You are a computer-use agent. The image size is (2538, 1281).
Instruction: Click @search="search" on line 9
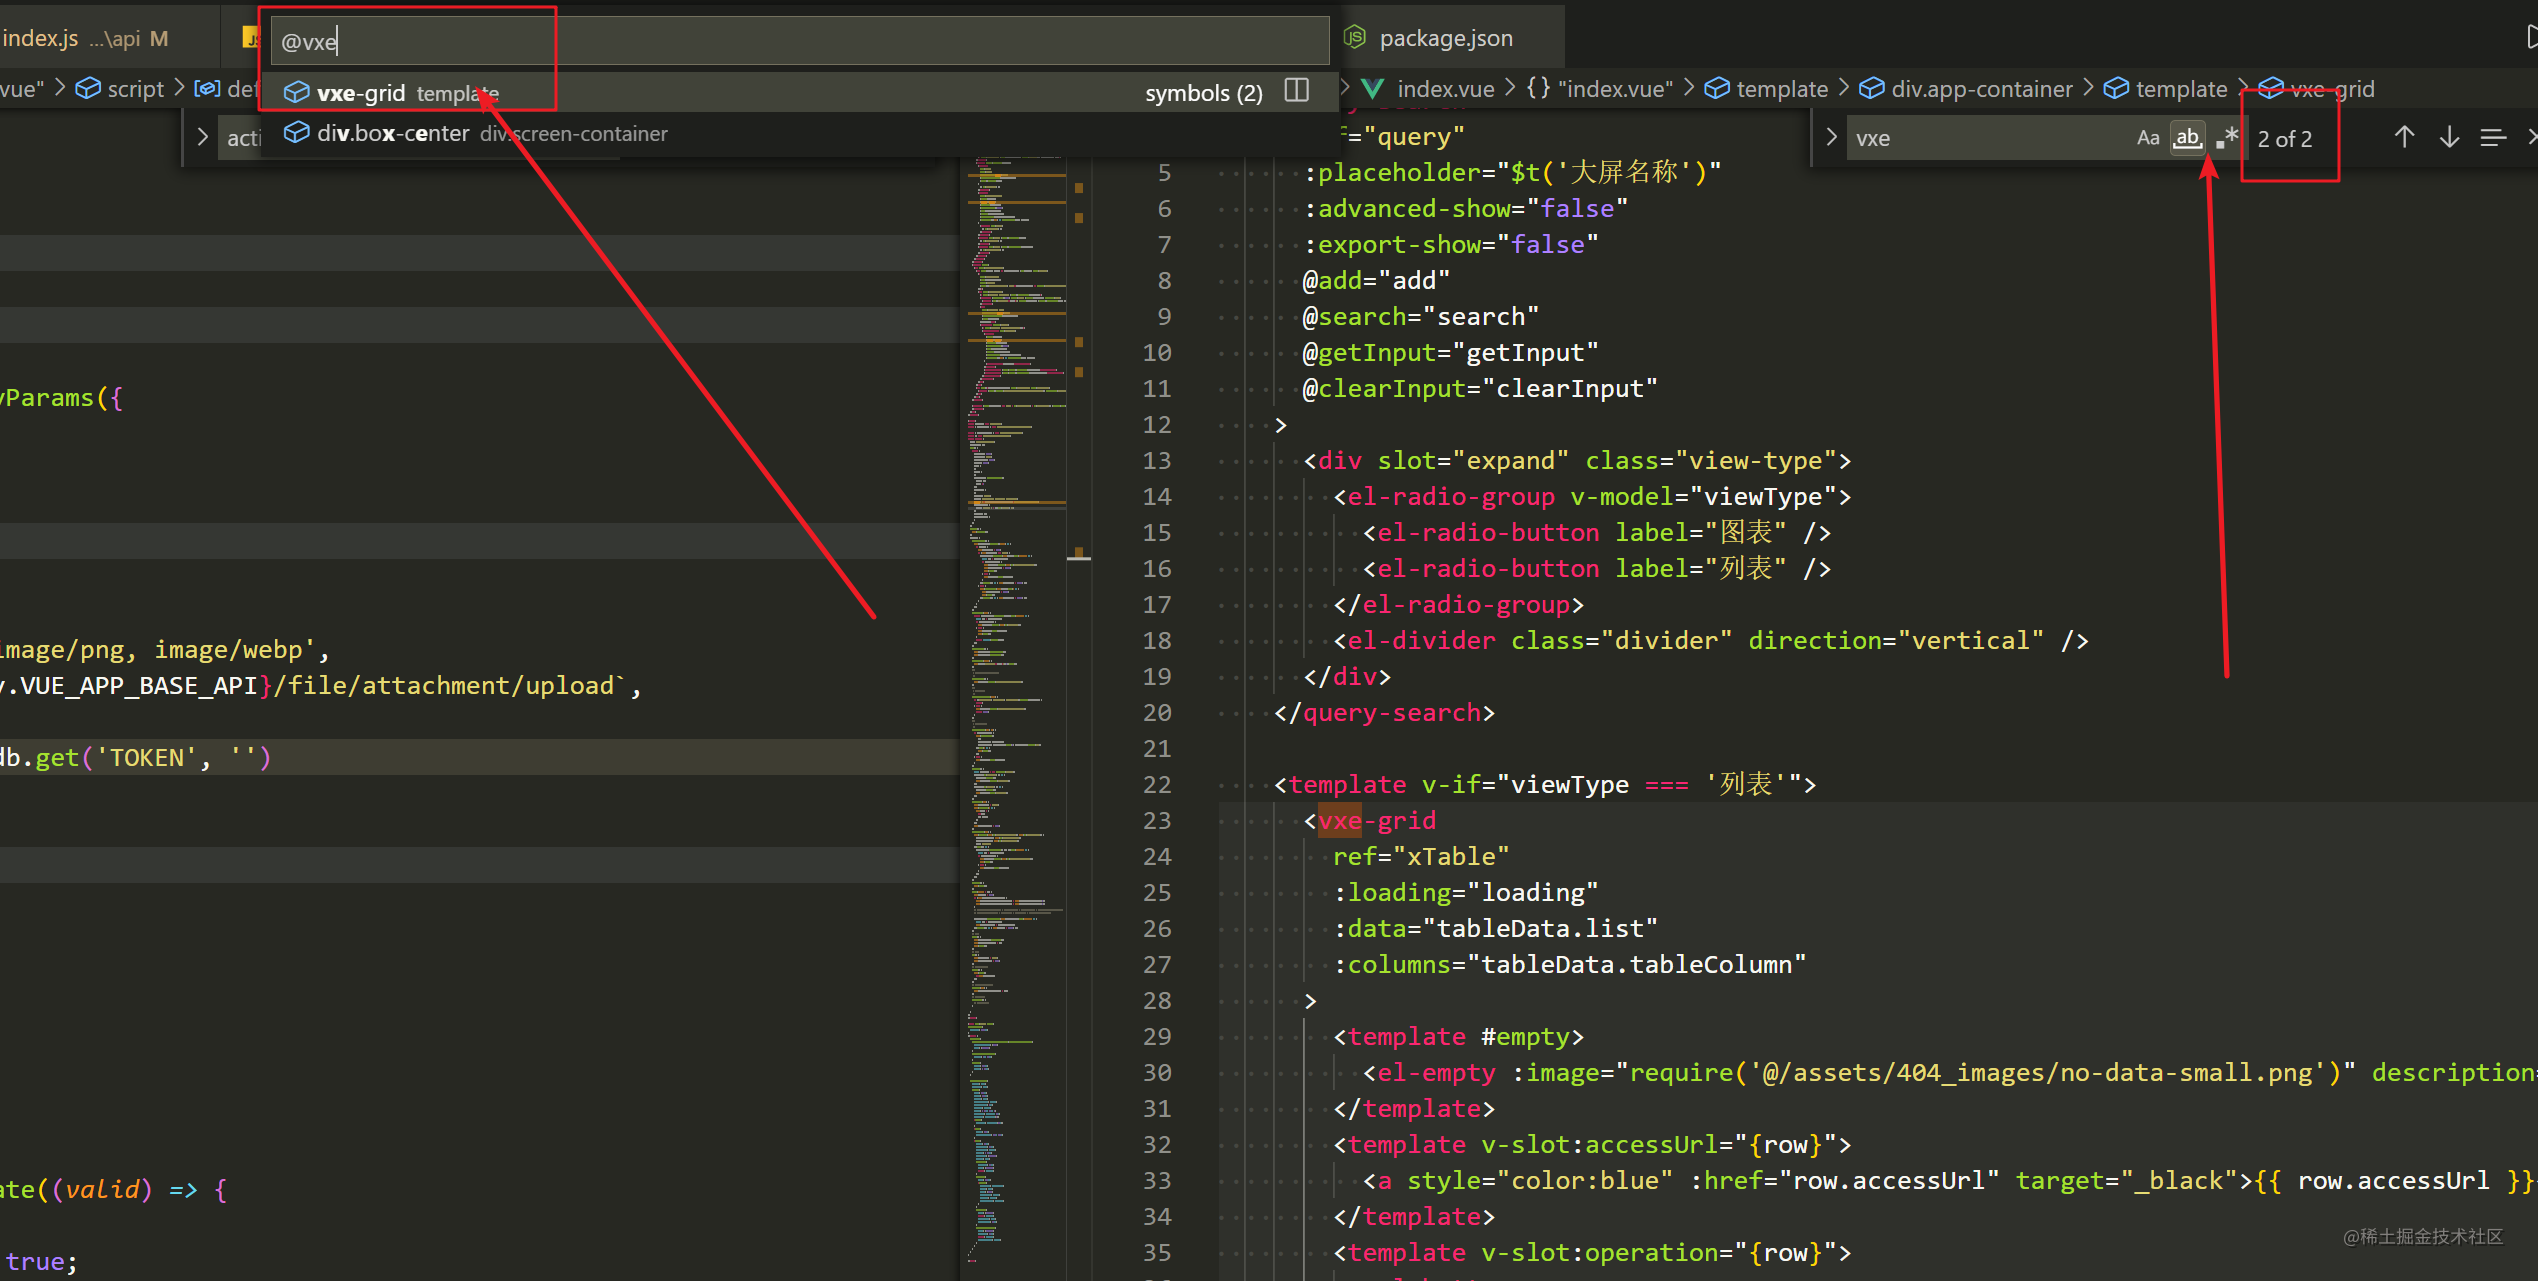point(1420,317)
